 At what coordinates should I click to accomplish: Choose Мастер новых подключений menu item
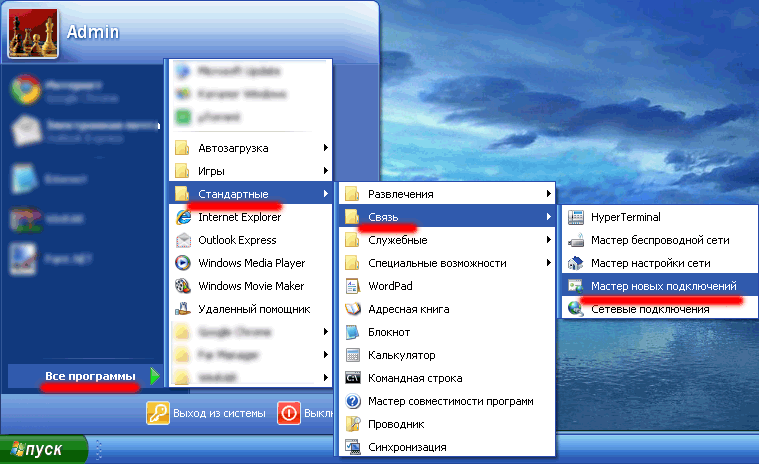660,286
